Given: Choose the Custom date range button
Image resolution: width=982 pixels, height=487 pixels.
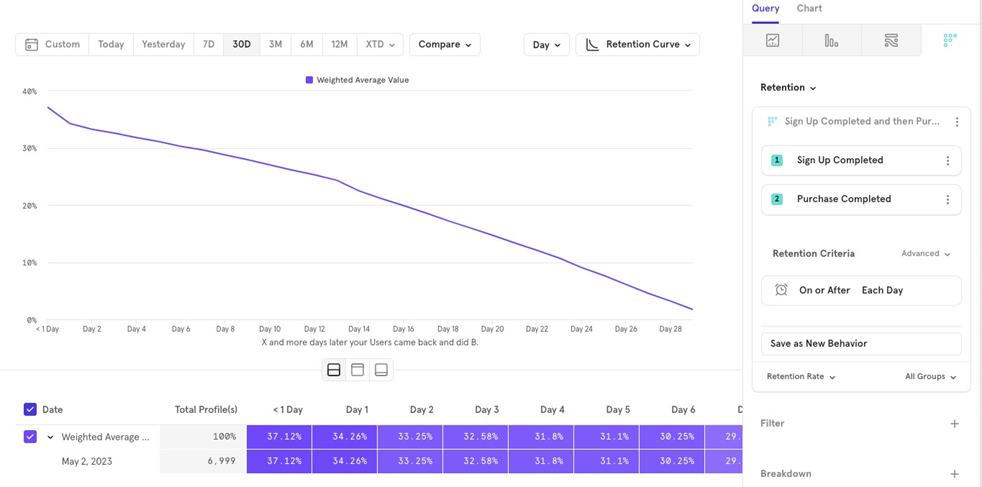Looking at the screenshot, I should pyautogui.click(x=52, y=45).
